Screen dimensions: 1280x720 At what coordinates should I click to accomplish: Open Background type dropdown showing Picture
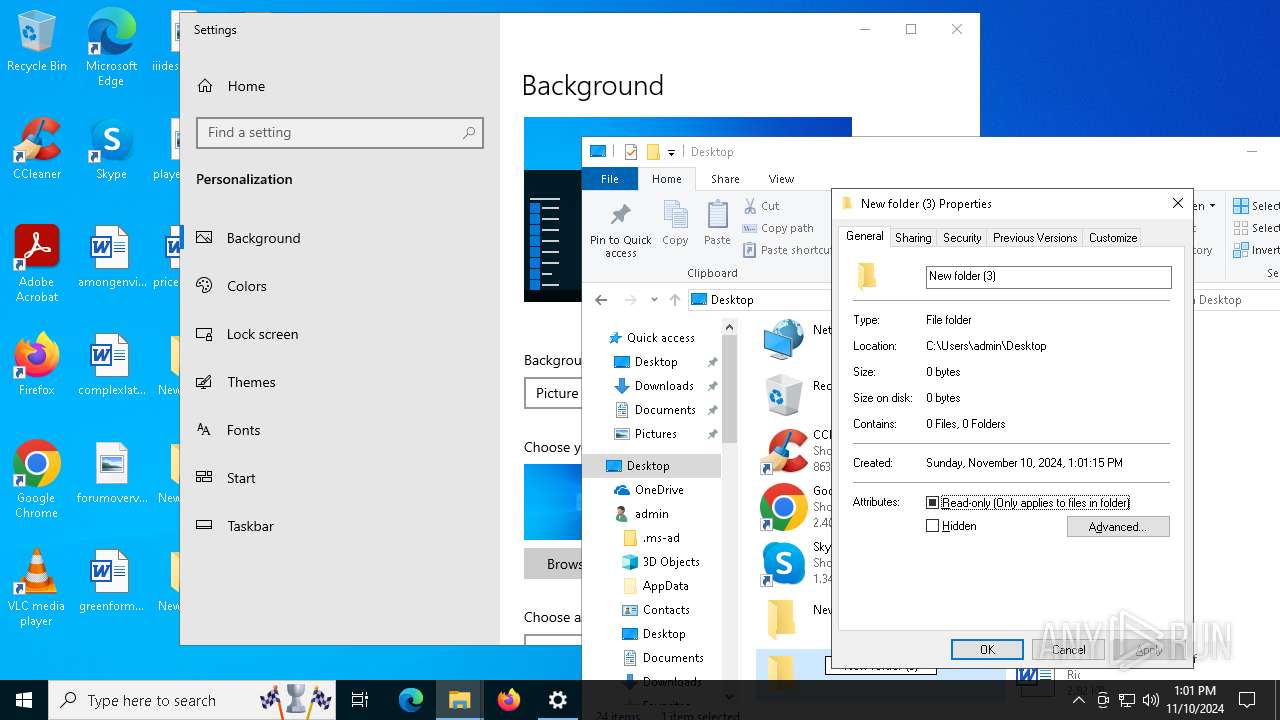click(553, 393)
